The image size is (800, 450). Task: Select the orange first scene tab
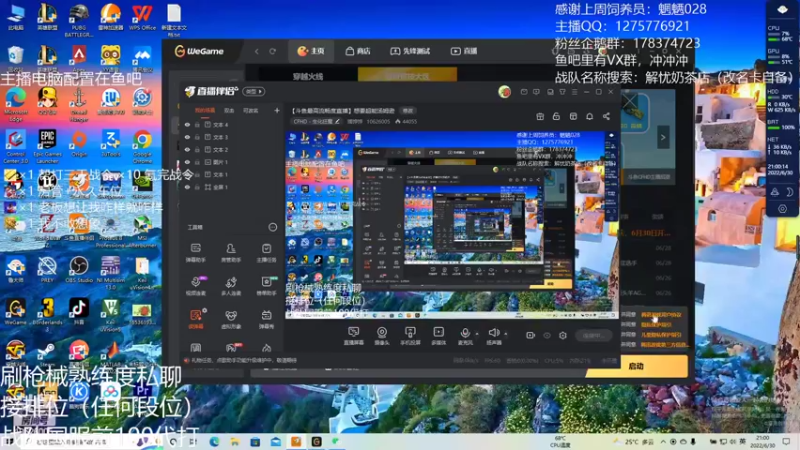[x=205, y=110]
